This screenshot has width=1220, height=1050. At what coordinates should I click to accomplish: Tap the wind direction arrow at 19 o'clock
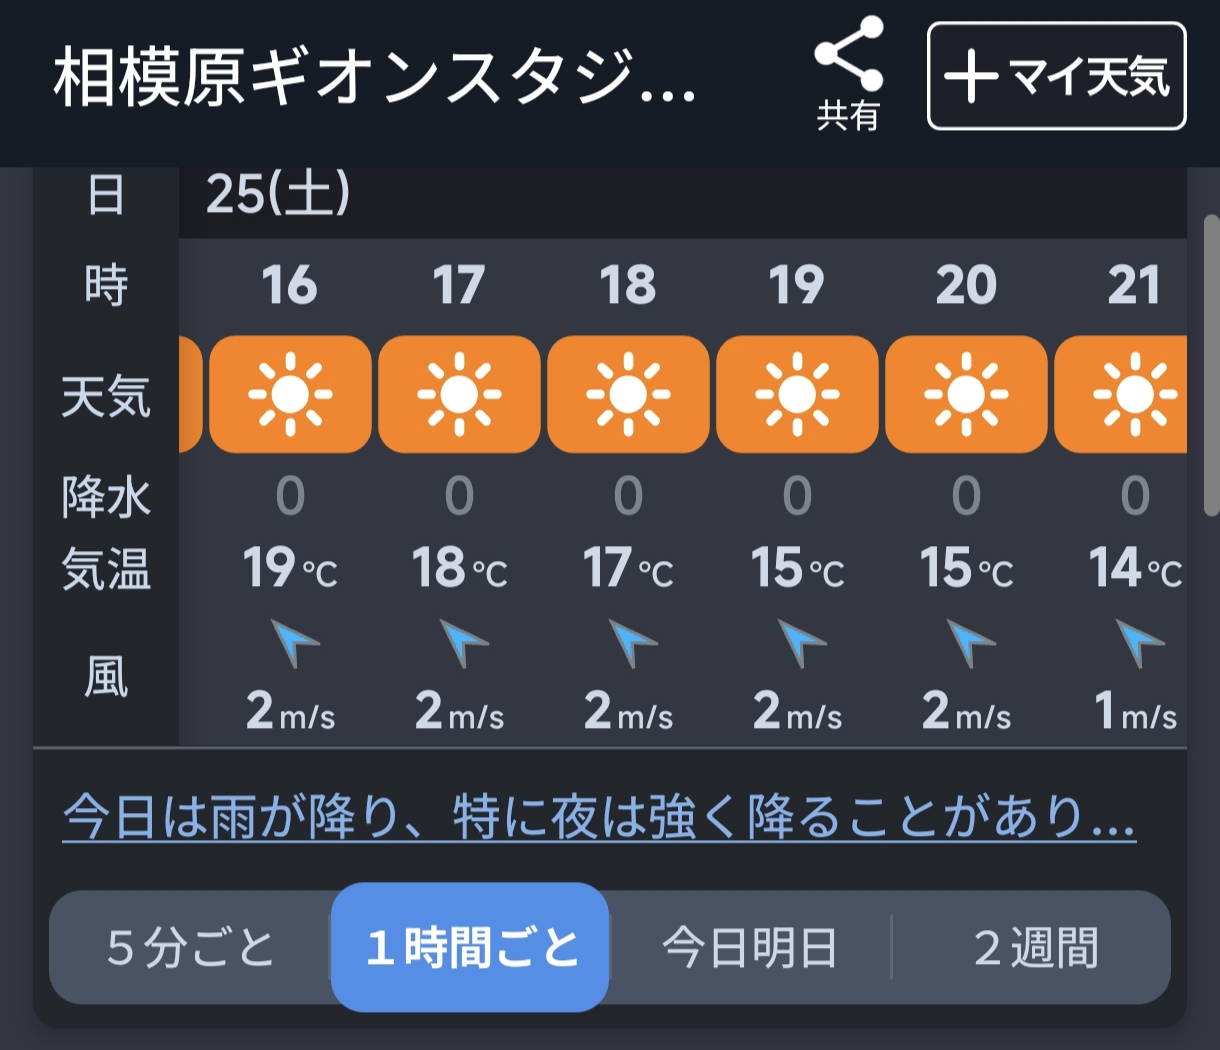(x=802, y=643)
